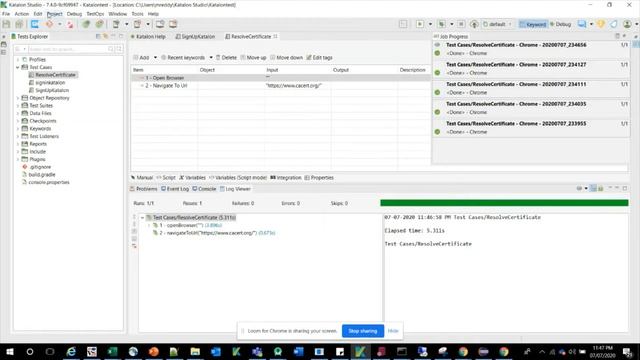Open the Run button dropdown arrow

tap(430, 24)
